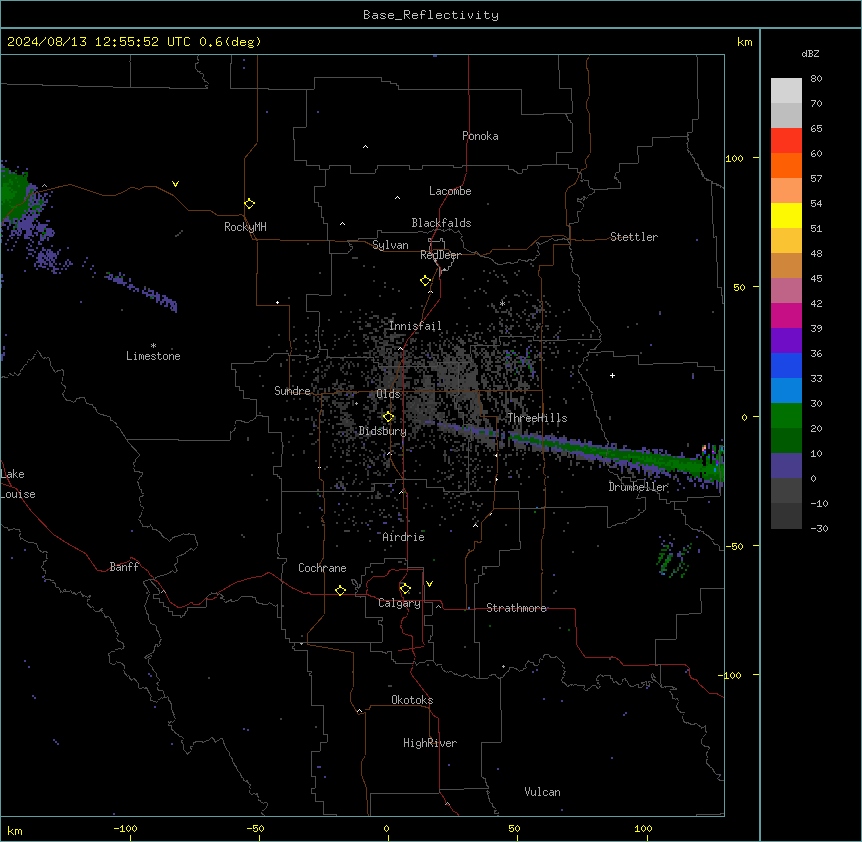This screenshot has height=842, width=862.
Task: Select the purple 39–36 dBZ legend swatch
Action: click(x=786, y=341)
